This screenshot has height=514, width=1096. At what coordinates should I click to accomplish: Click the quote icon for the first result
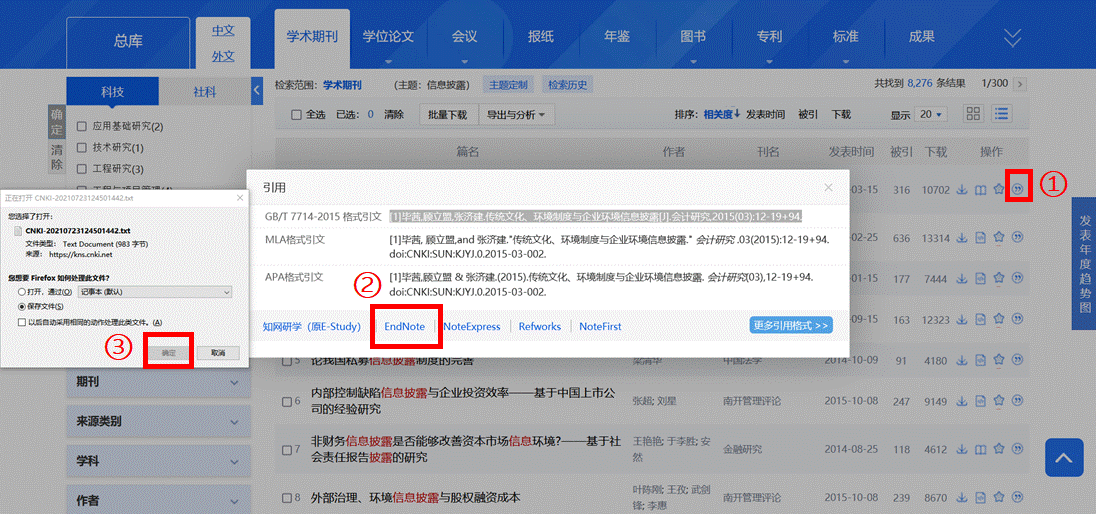[x=1017, y=188]
